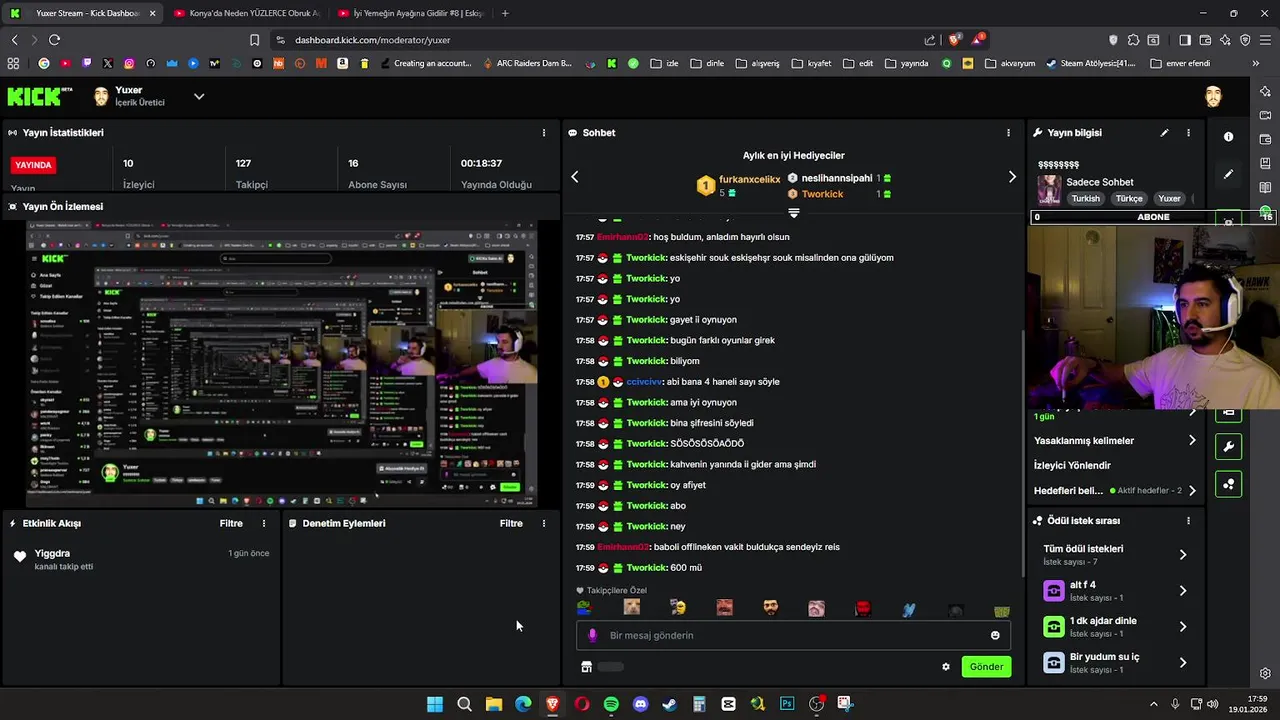This screenshot has height=720, width=1280.
Task: Click the Brave Shields lion icon in the address bar
Action: tap(955, 40)
